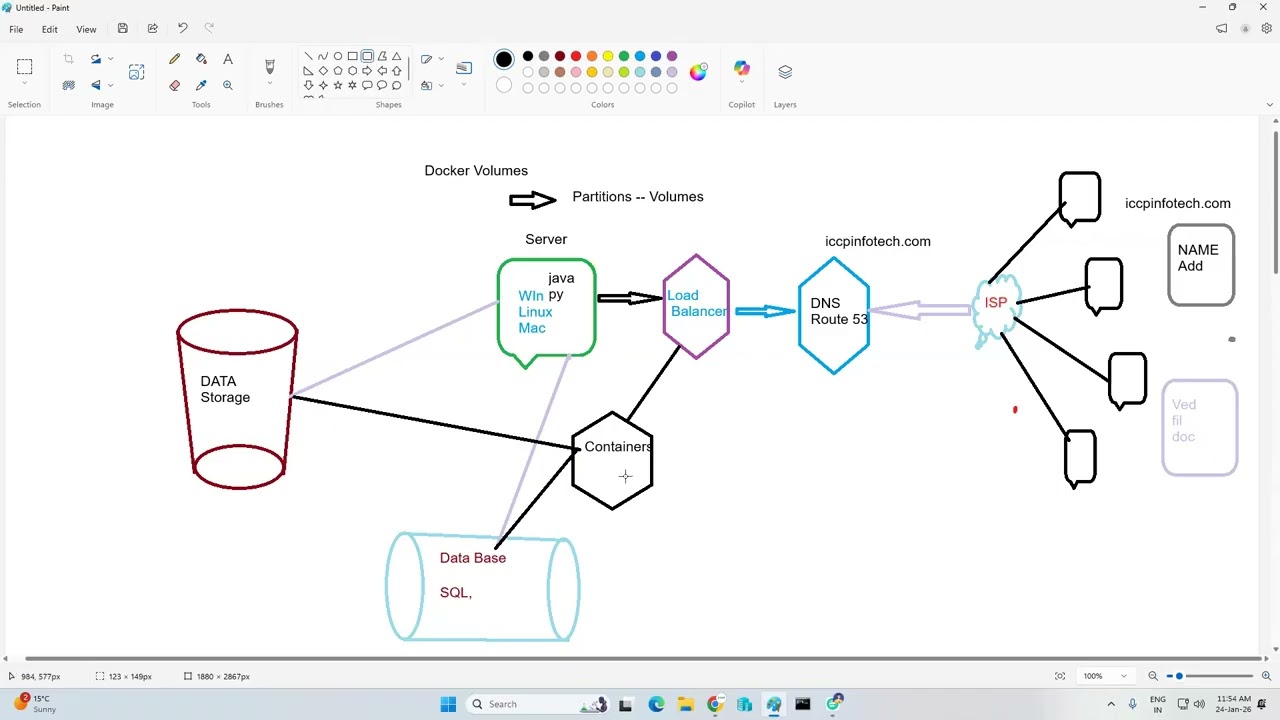
Task: Pick the purple color swatch
Action: click(x=672, y=56)
